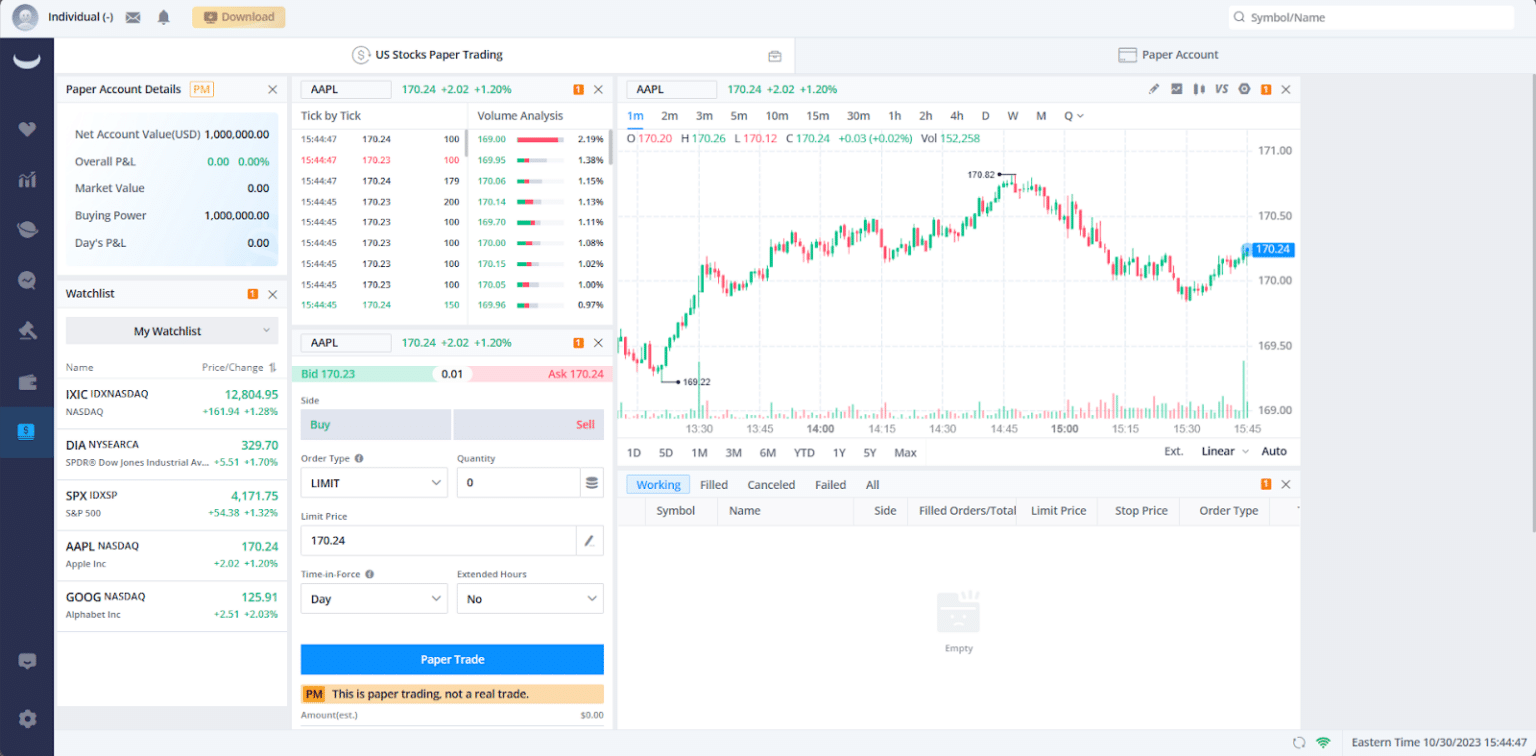
Task: Select the 5m chart interval tab
Action: tap(738, 116)
